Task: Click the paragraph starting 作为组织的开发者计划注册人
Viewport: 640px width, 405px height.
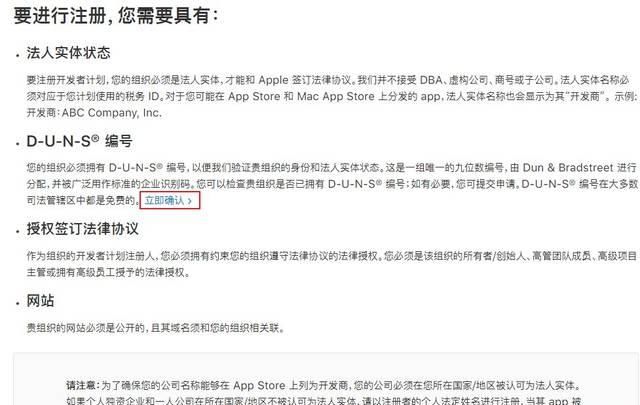Action: click(332, 264)
